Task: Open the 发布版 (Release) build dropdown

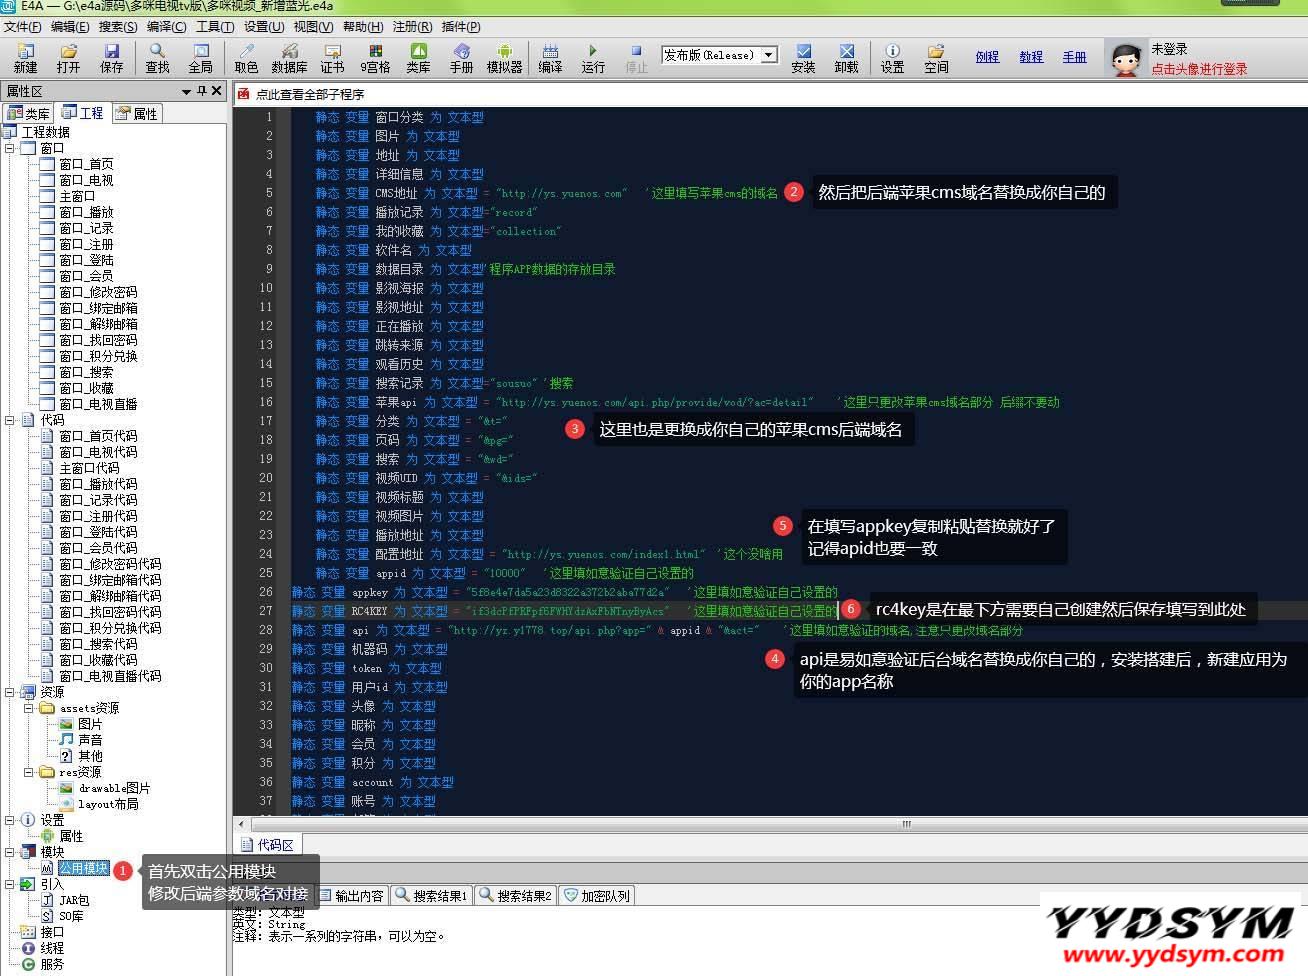Action: pyautogui.click(x=769, y=55)
